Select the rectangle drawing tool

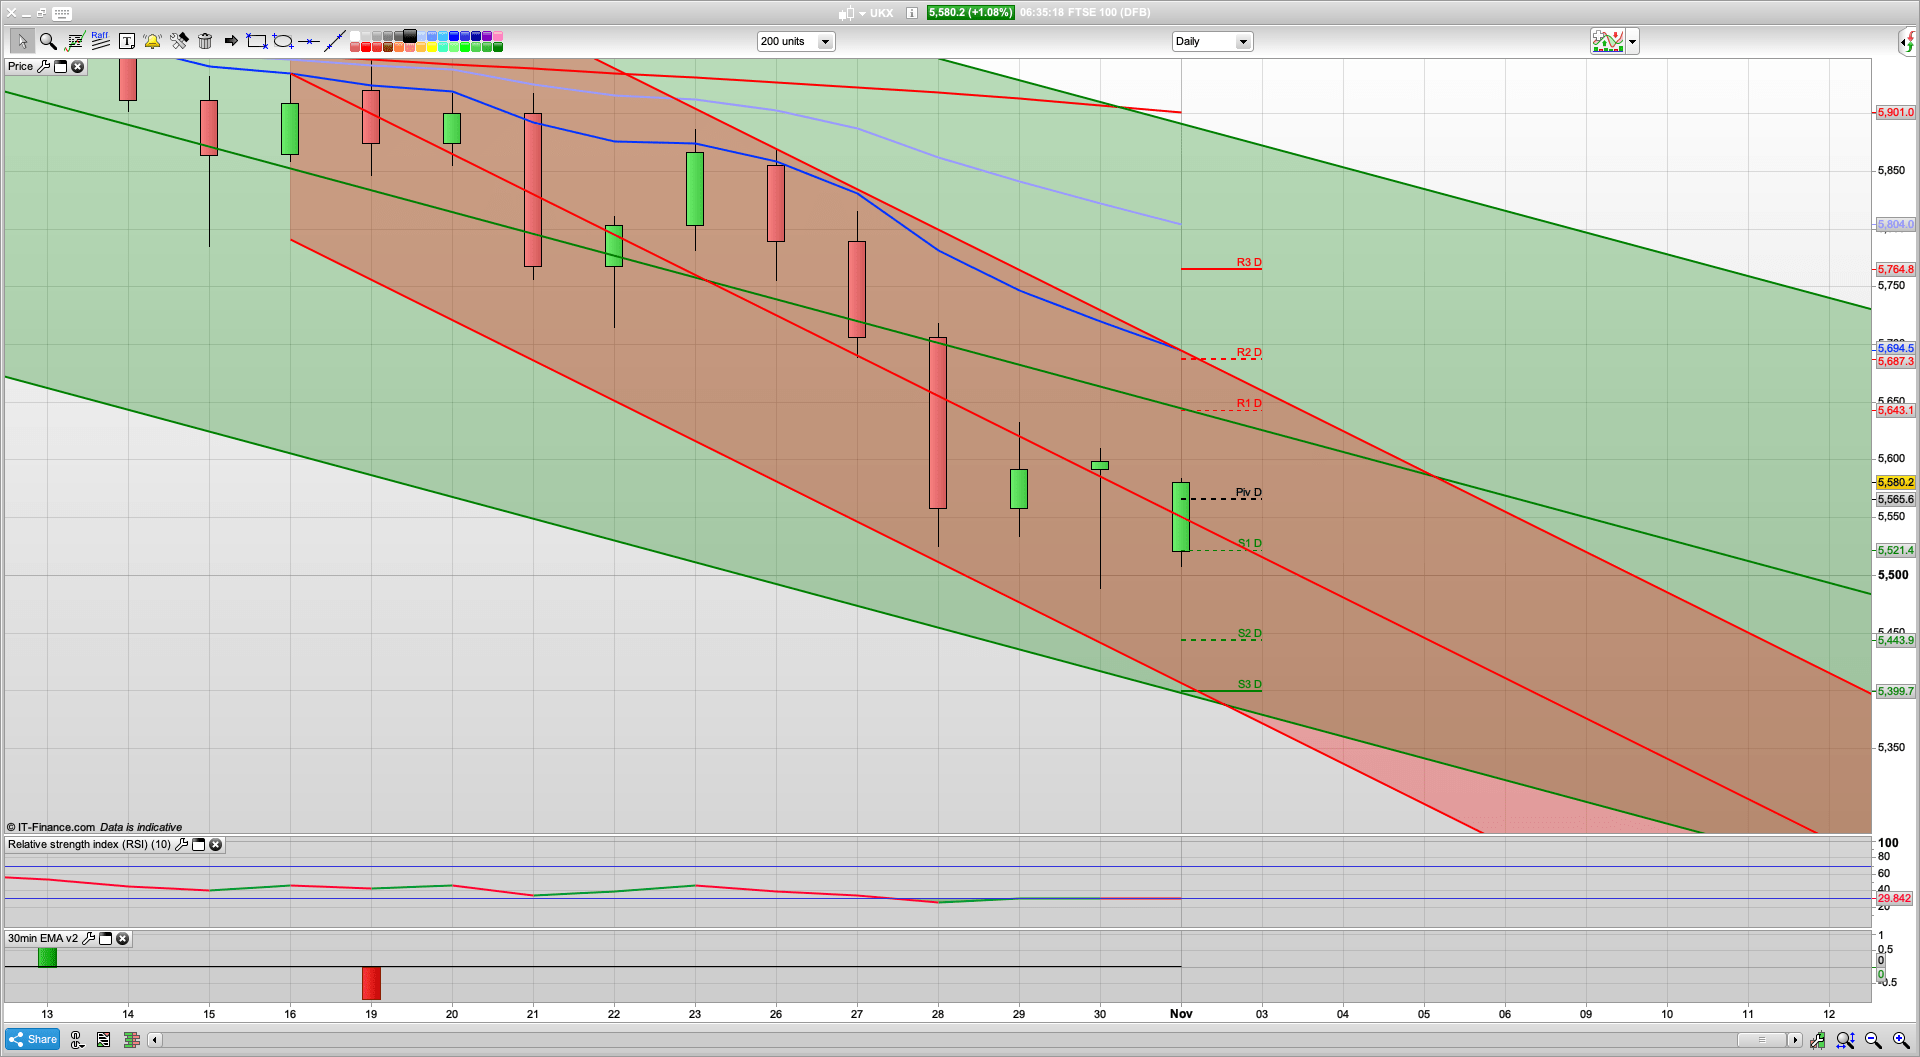tap(257, 41)
